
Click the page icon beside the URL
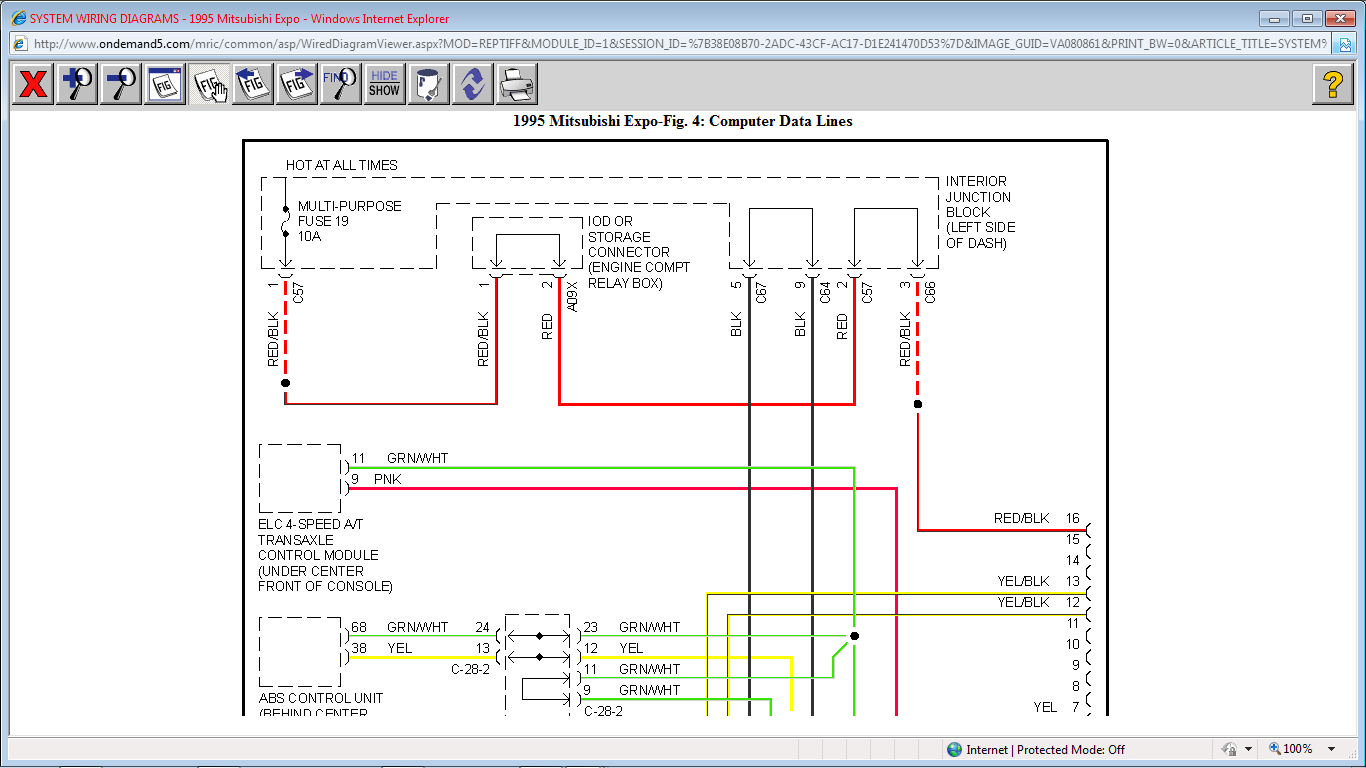point(19,44)
